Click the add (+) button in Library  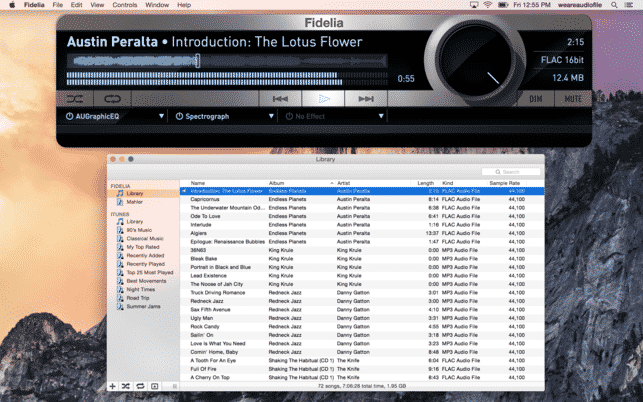click(x=112, y=385)
